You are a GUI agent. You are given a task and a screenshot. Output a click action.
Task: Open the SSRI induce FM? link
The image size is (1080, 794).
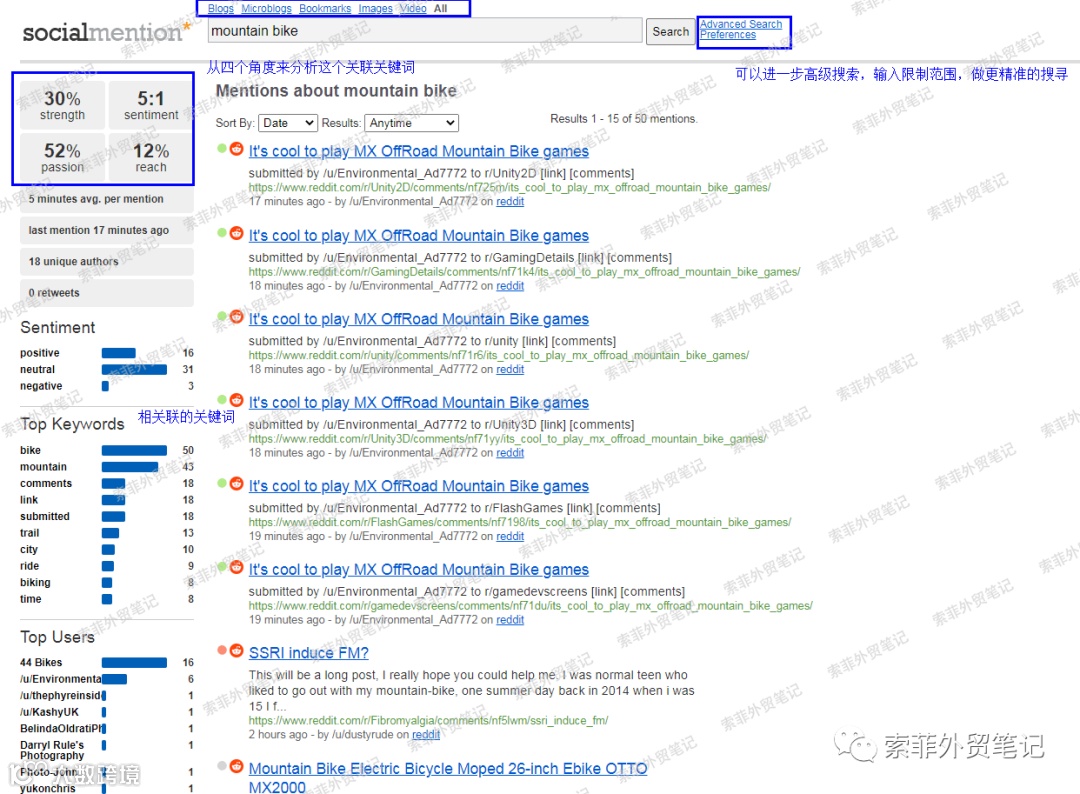[309, 653]
